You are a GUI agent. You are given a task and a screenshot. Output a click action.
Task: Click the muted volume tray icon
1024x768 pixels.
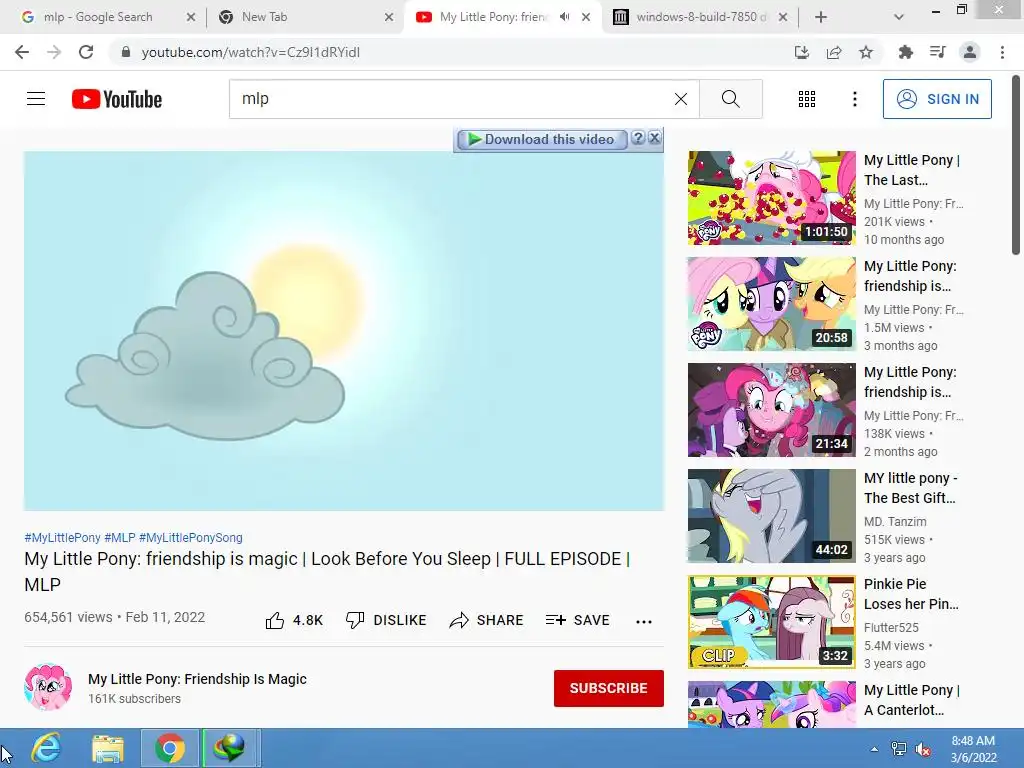(923, 749)
